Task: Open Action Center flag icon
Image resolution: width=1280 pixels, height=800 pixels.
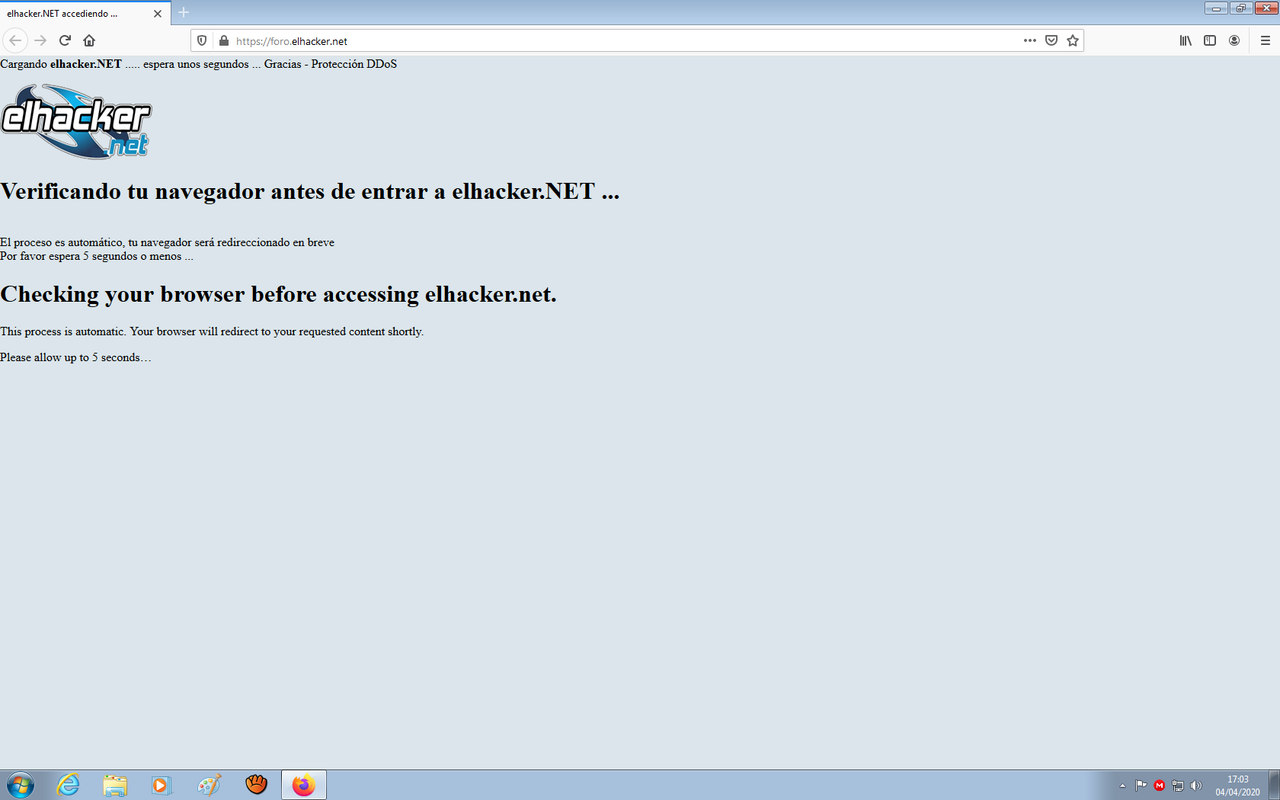Action: tap(1141, 785)
